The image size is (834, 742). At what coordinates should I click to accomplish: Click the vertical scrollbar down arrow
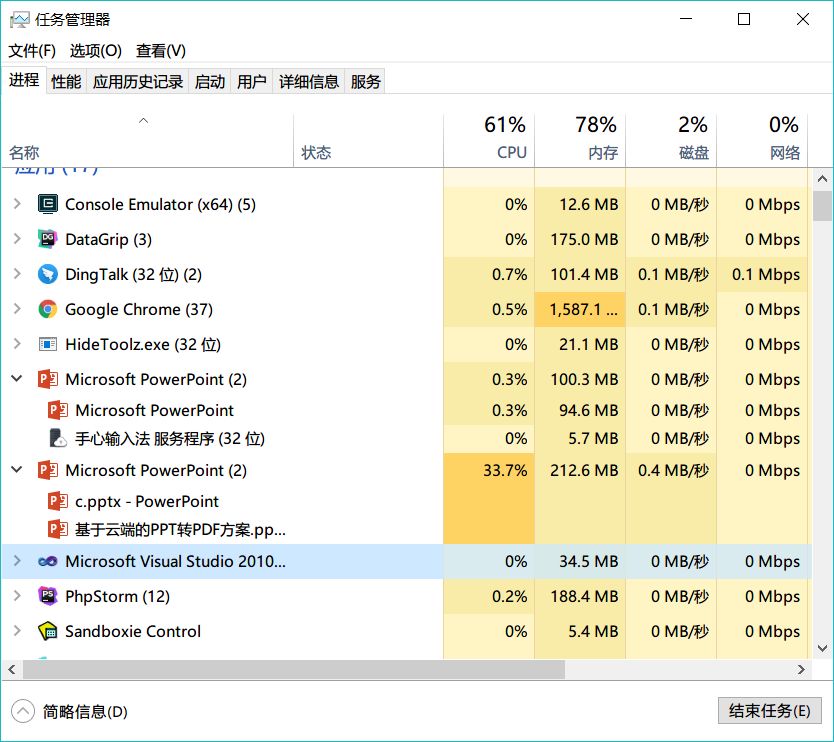pyautogui.click(x=822, y=648)
